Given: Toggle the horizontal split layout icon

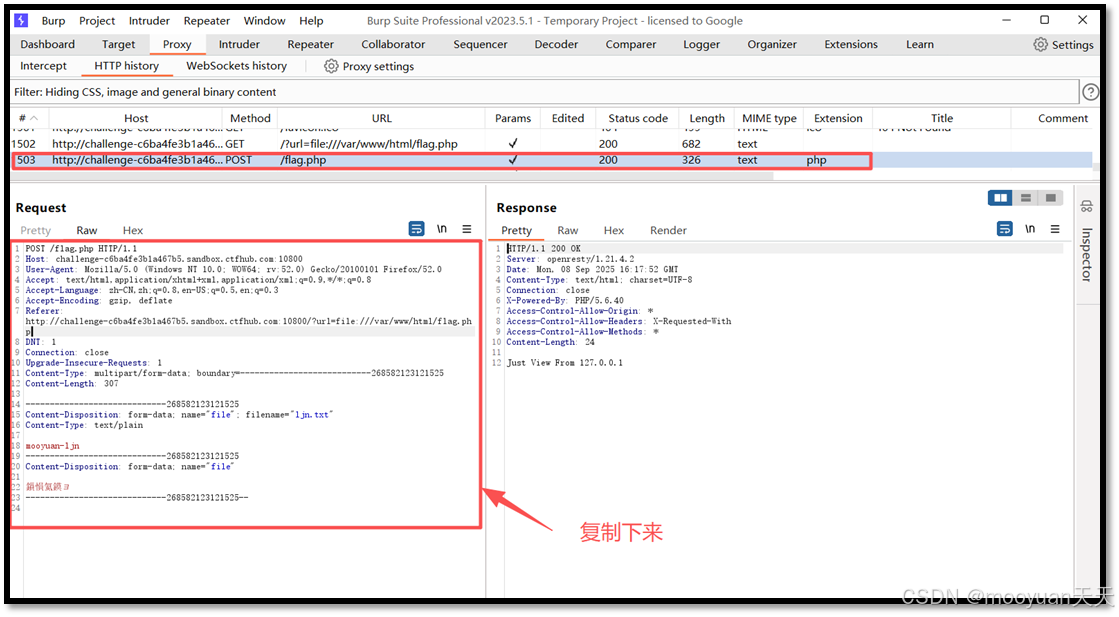Looking at the screenshot, I should (1025, 197).
